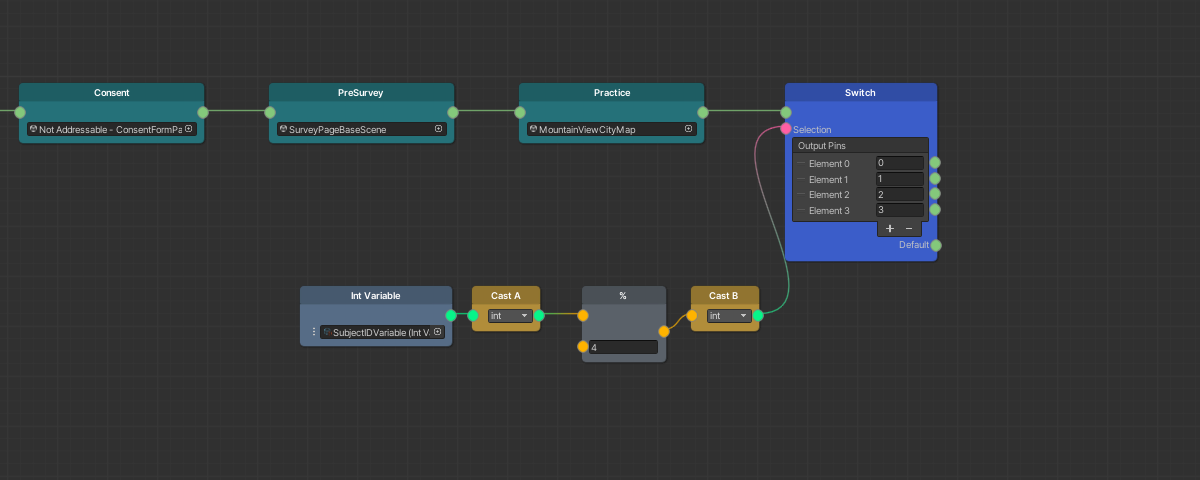Click the Cast B output port
The height and width of the screenshot is (480, 1200).
click(758, 315)
